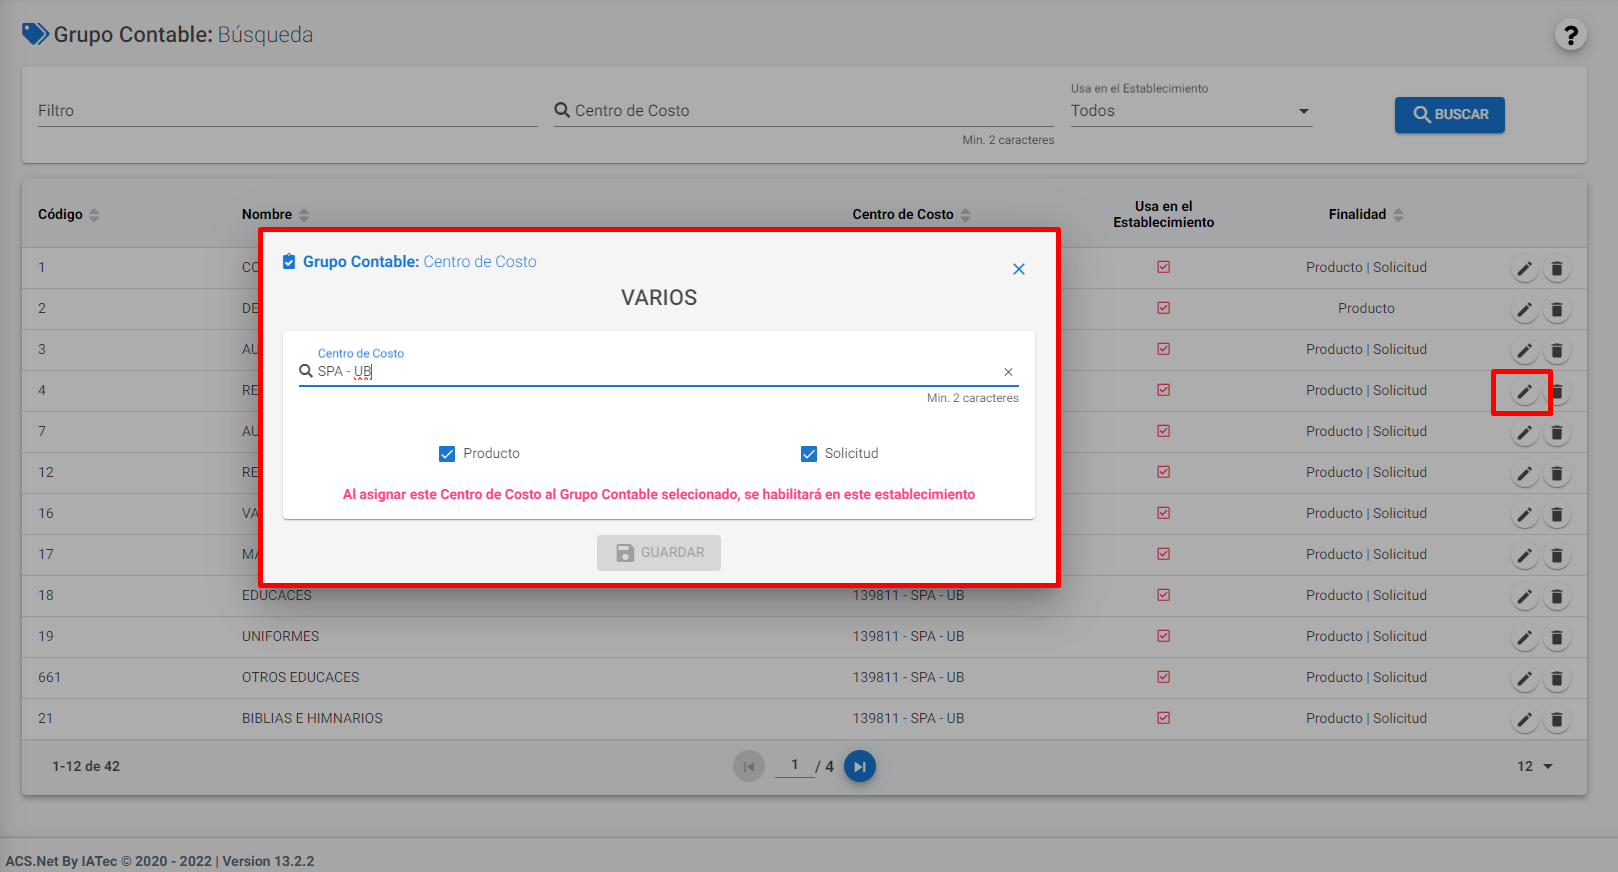The image size is (1618, 872).
Task: Click the GUARDAR button
Action: [659, 553]
